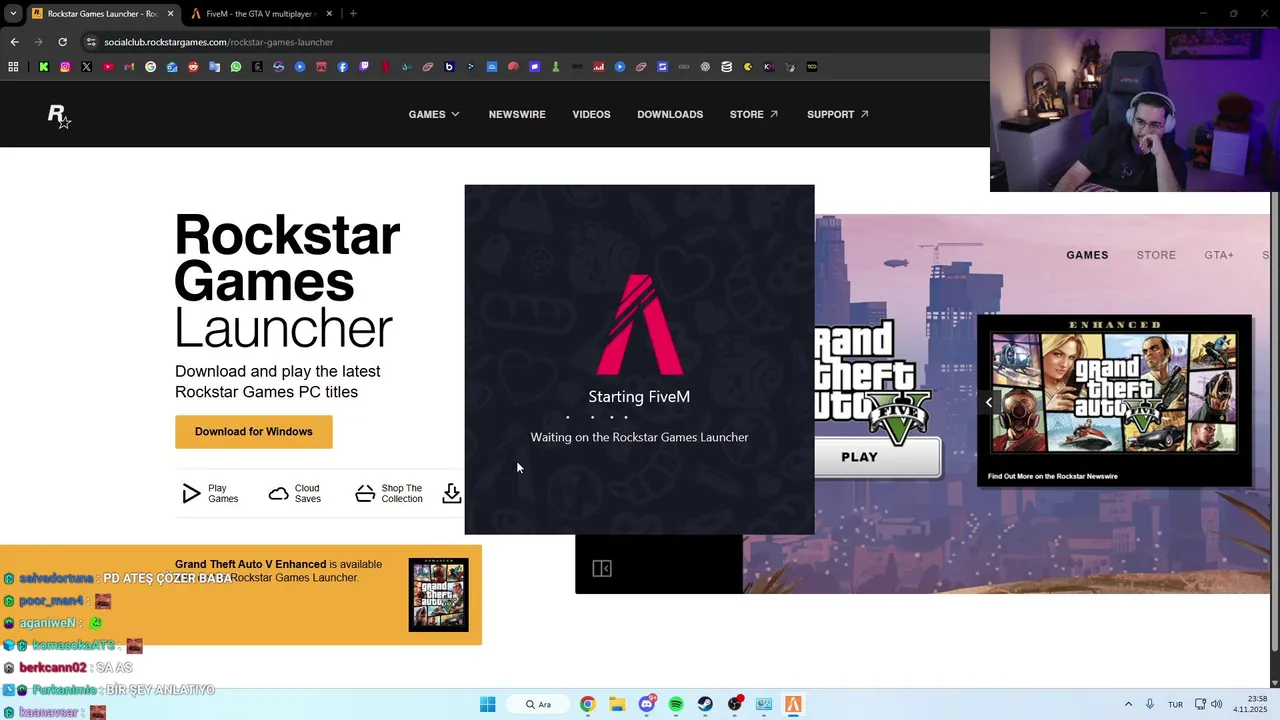1280x720 pixels.
Task: Open OBS Studio from the taskbar
Action: click(735, 704)
